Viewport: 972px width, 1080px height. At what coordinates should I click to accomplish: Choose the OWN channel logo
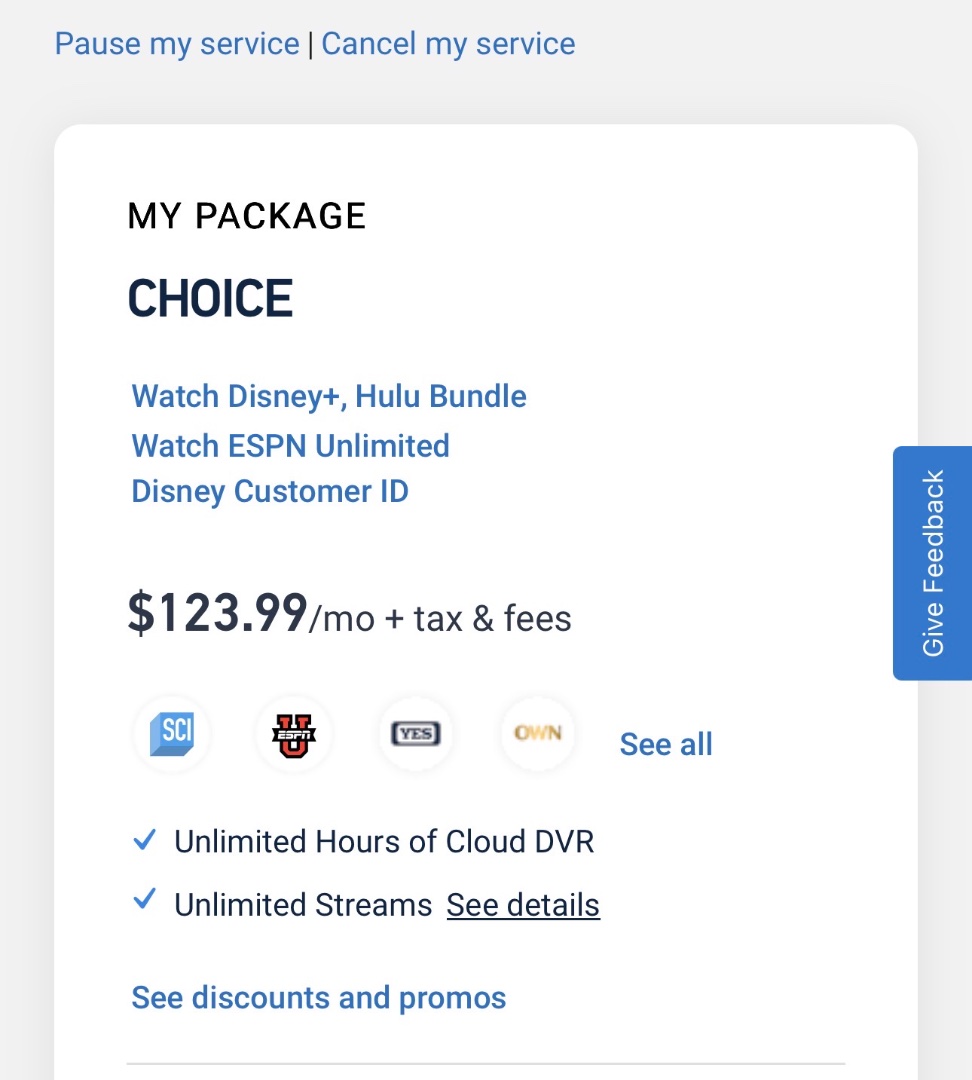[538, 734]
